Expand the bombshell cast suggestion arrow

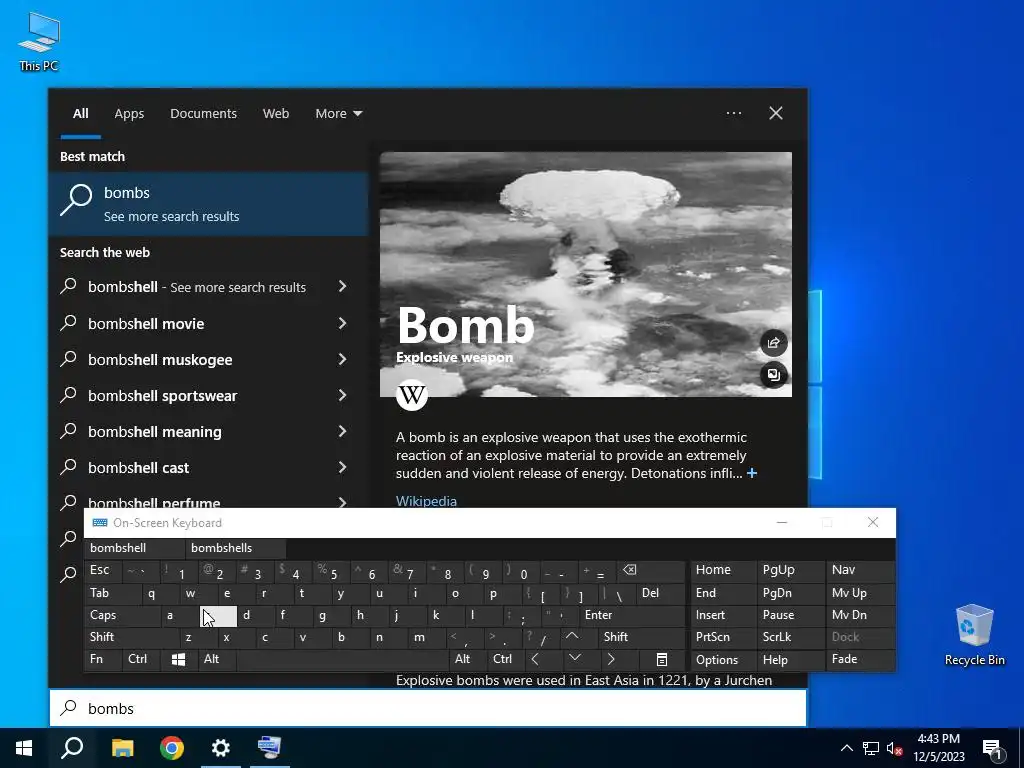342,467
